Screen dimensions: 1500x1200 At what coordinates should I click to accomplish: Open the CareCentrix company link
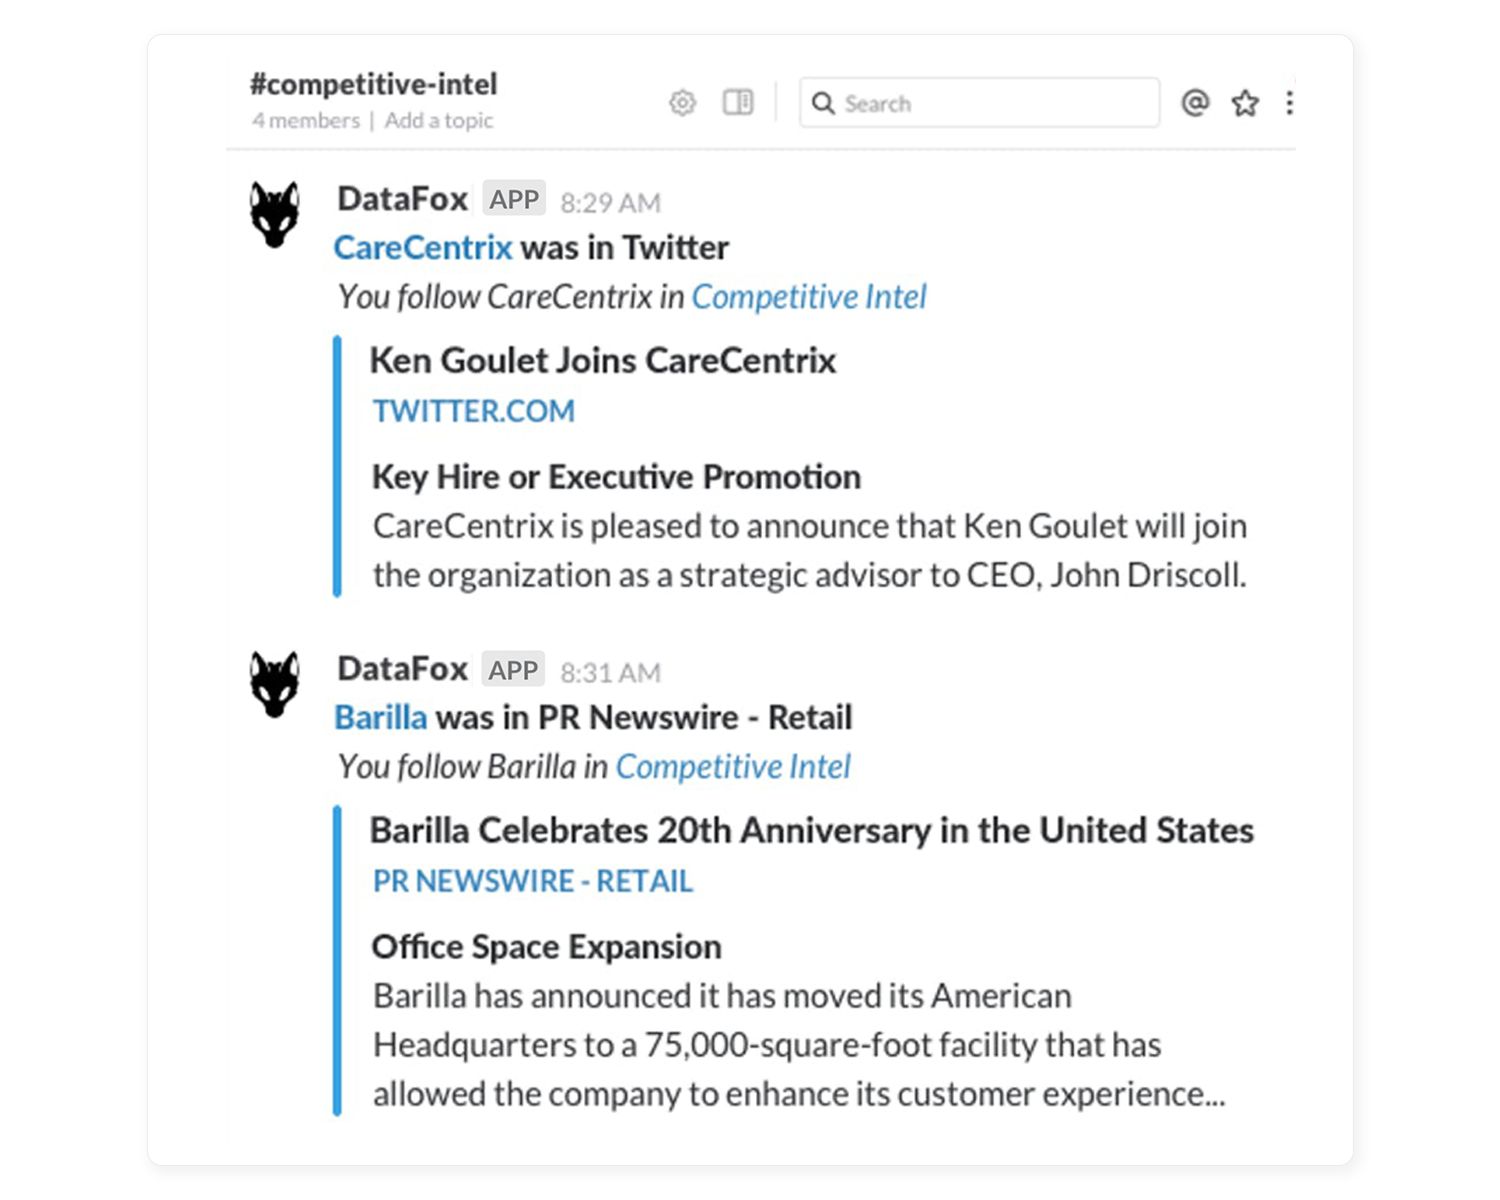pyautogui.click(x=423, y=247)
